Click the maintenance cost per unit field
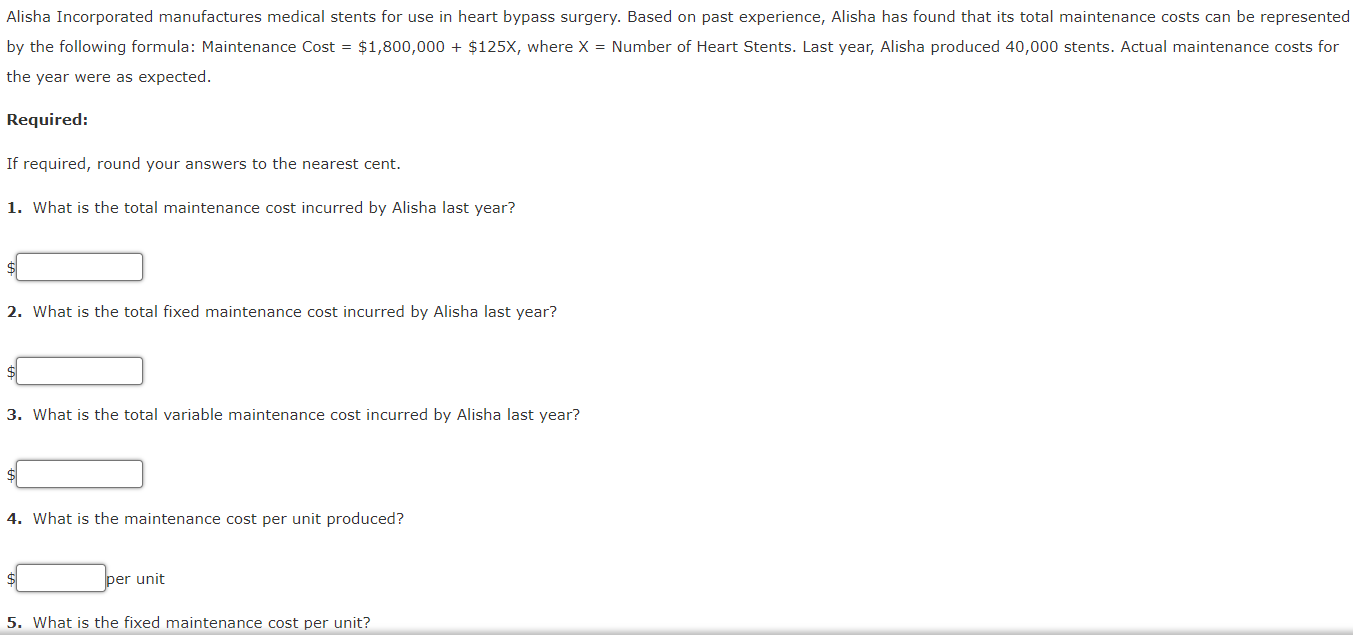The height and width of the screenshot is (642, 1353). coord(61,578)
